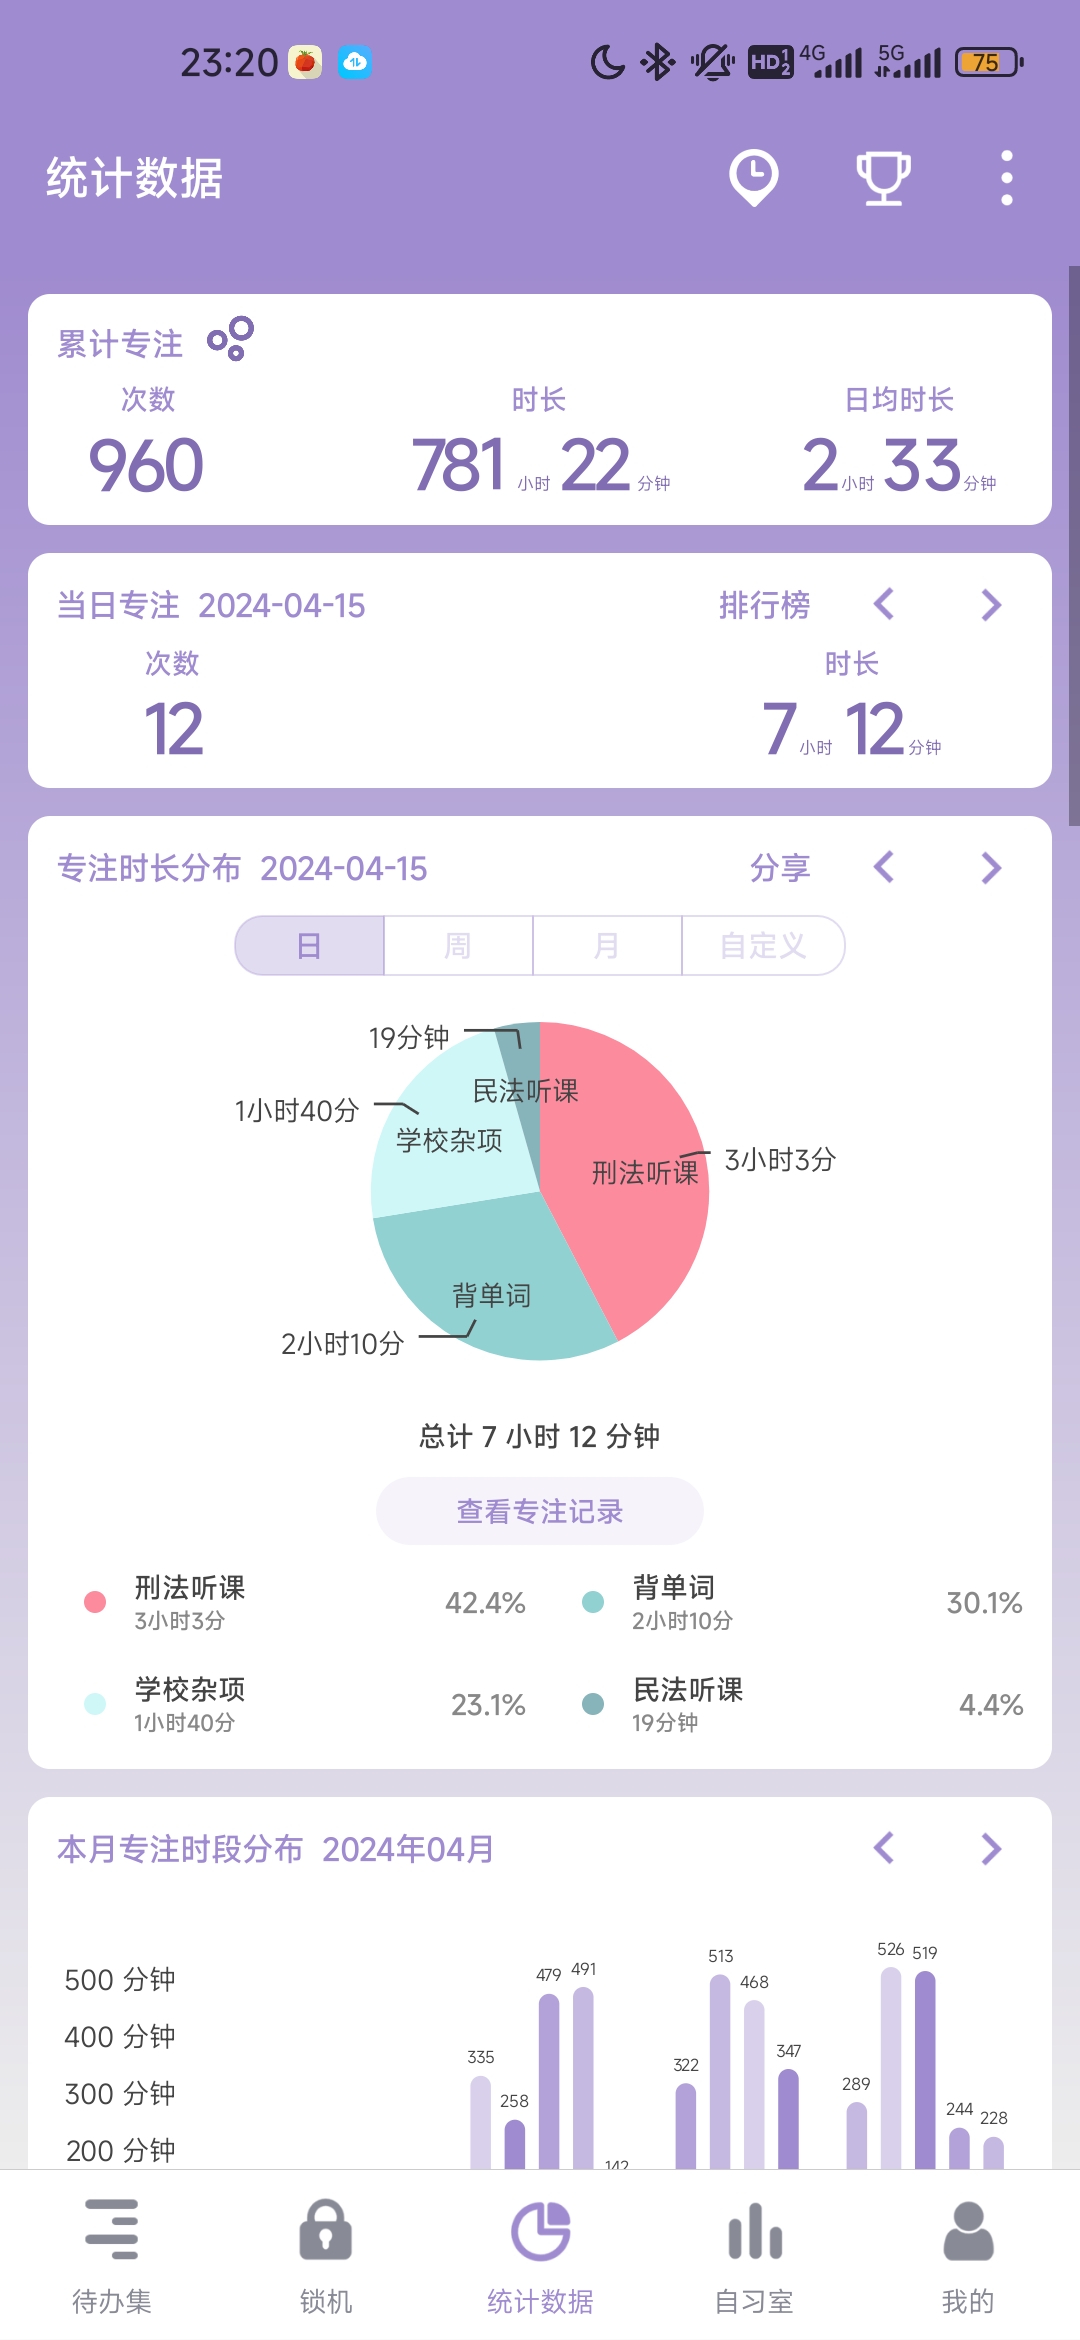Tap the pink 刑法听课 legend dot
The height and width of the screenshot is (2340, 1080).
click(x=95, y=1602)
